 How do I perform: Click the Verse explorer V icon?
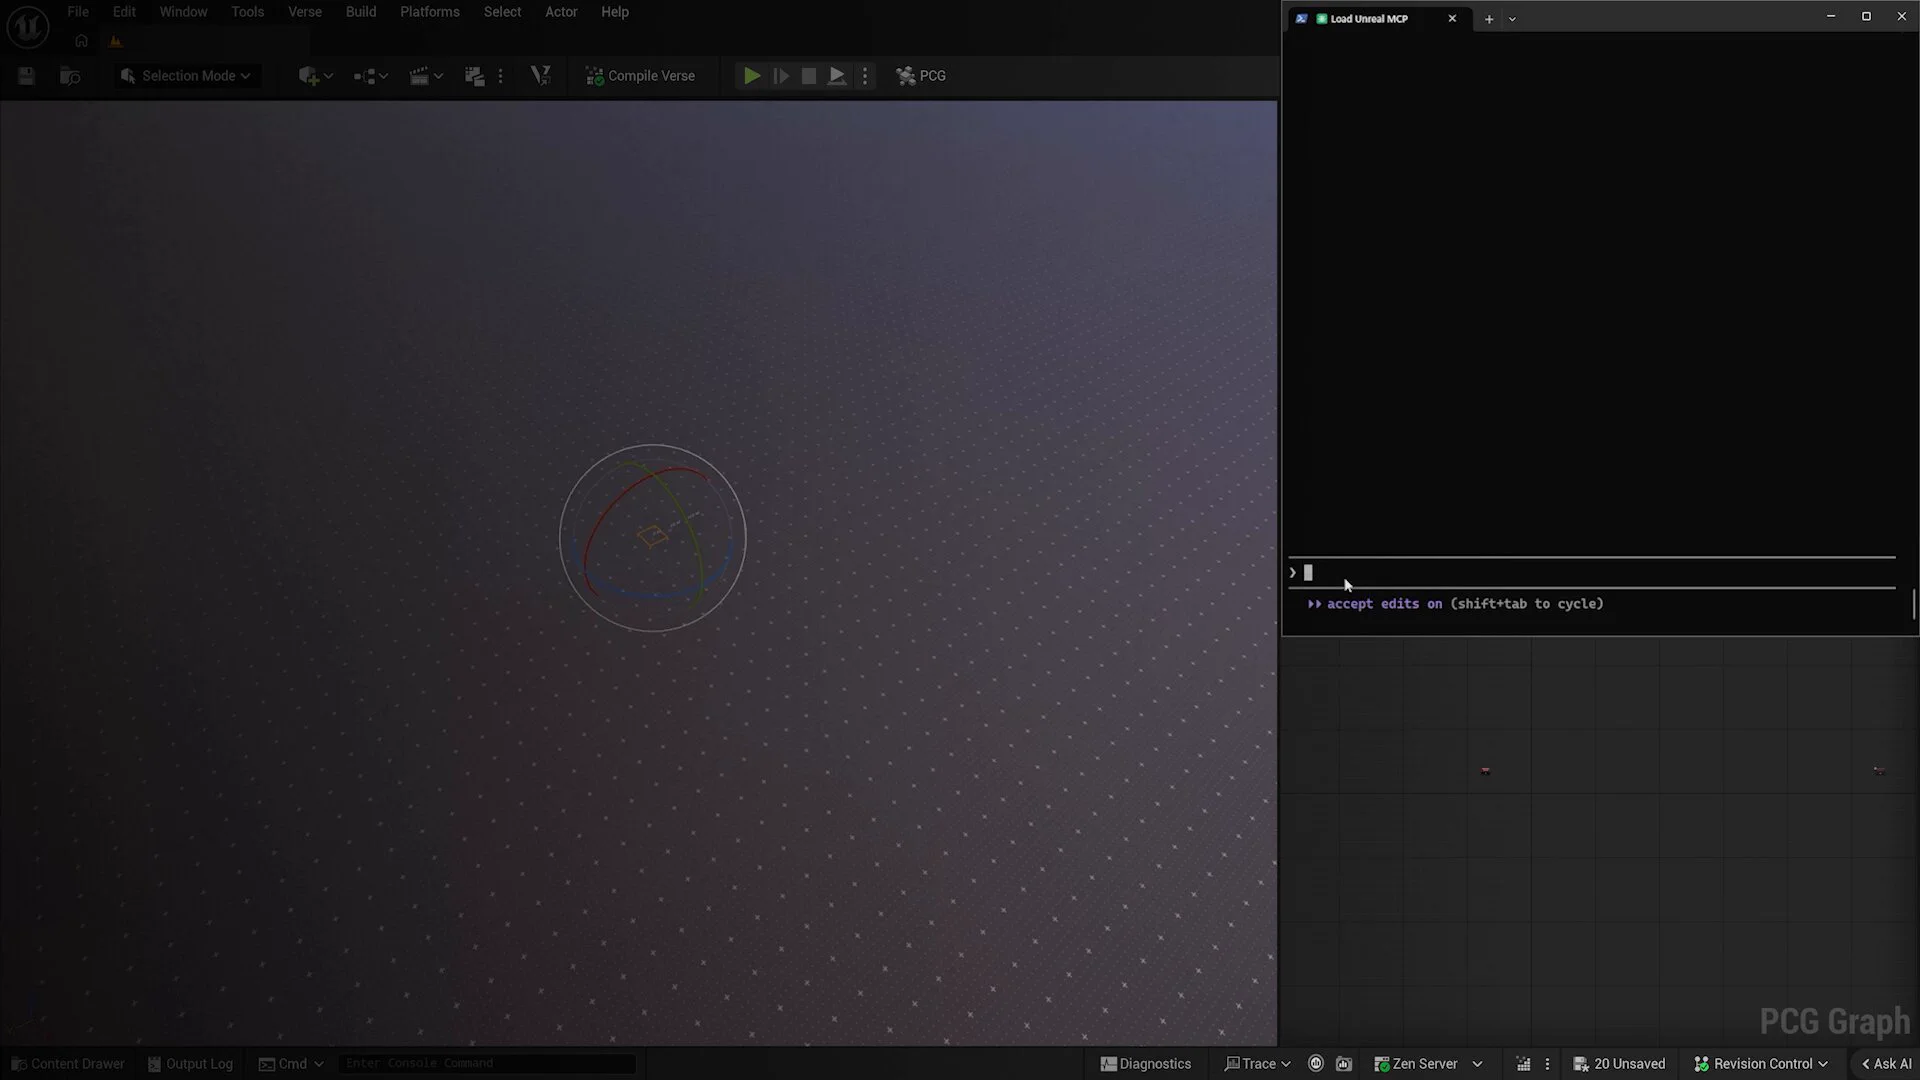[540, 76]
